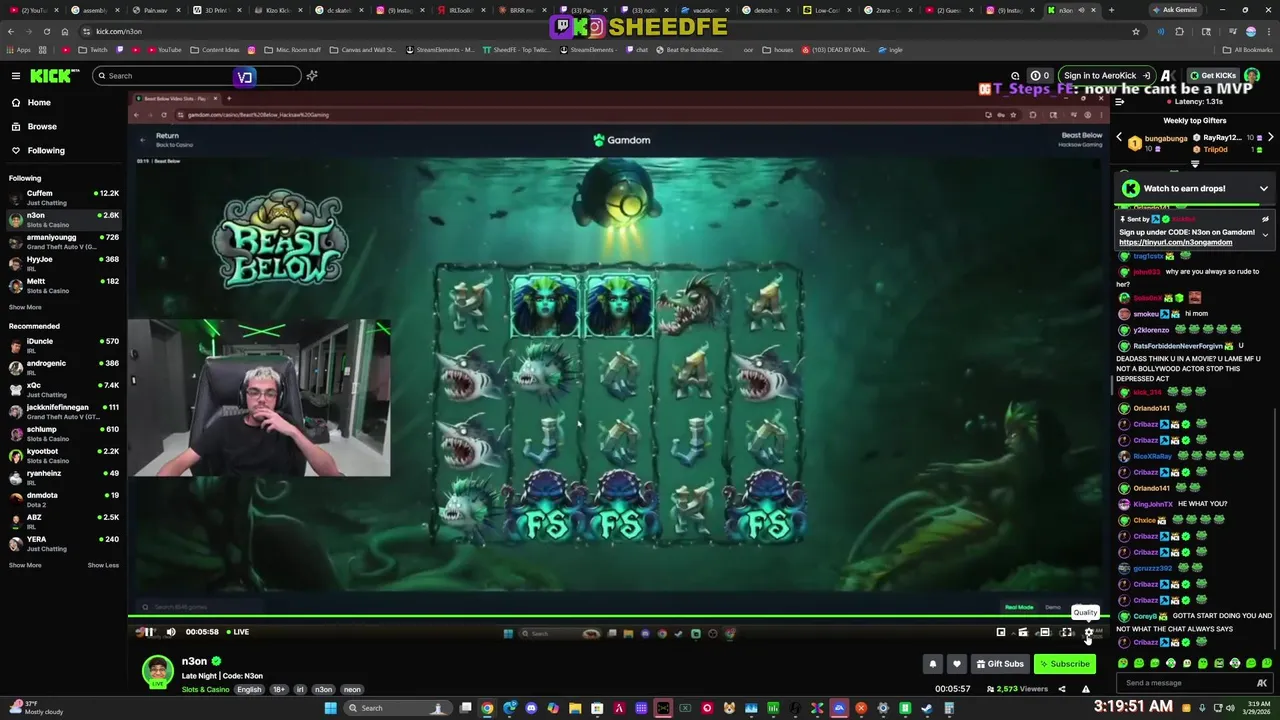Open Windows Start menu
Viewport: 1280px width, 720px height.
[x=330, y=708]
